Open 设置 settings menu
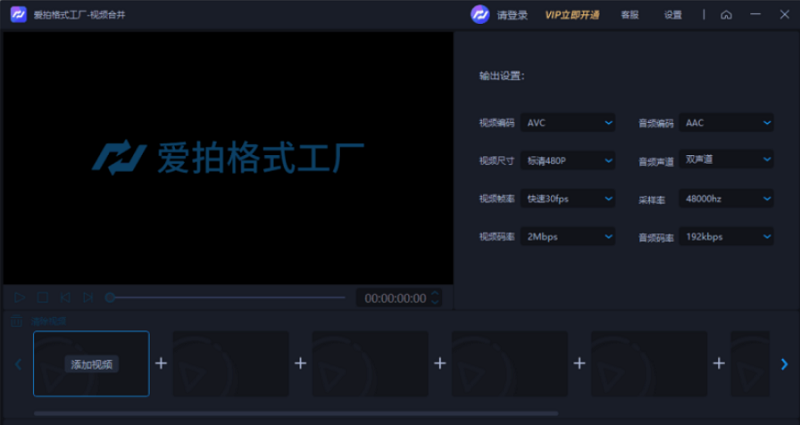 673,15
